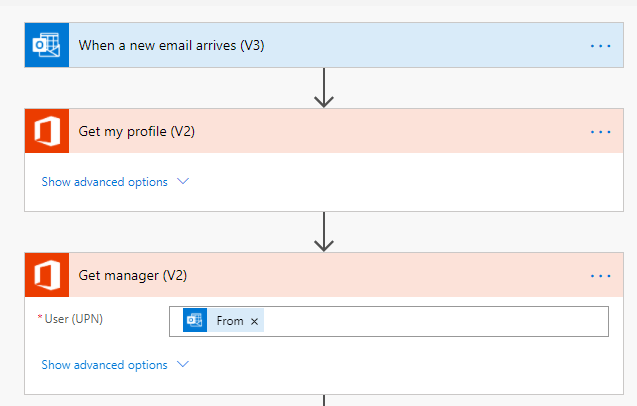Click the arrow between Get my profile and Get manager

323,232
